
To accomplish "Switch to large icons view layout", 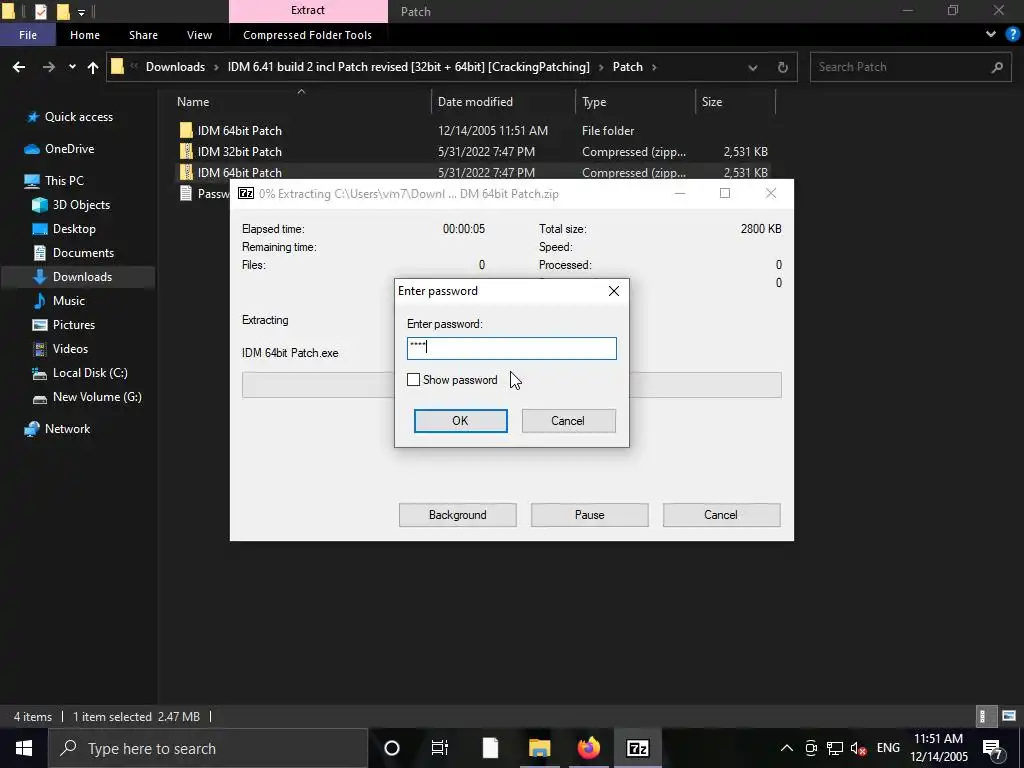I will pyautogui.click(x=1009, y=716).
